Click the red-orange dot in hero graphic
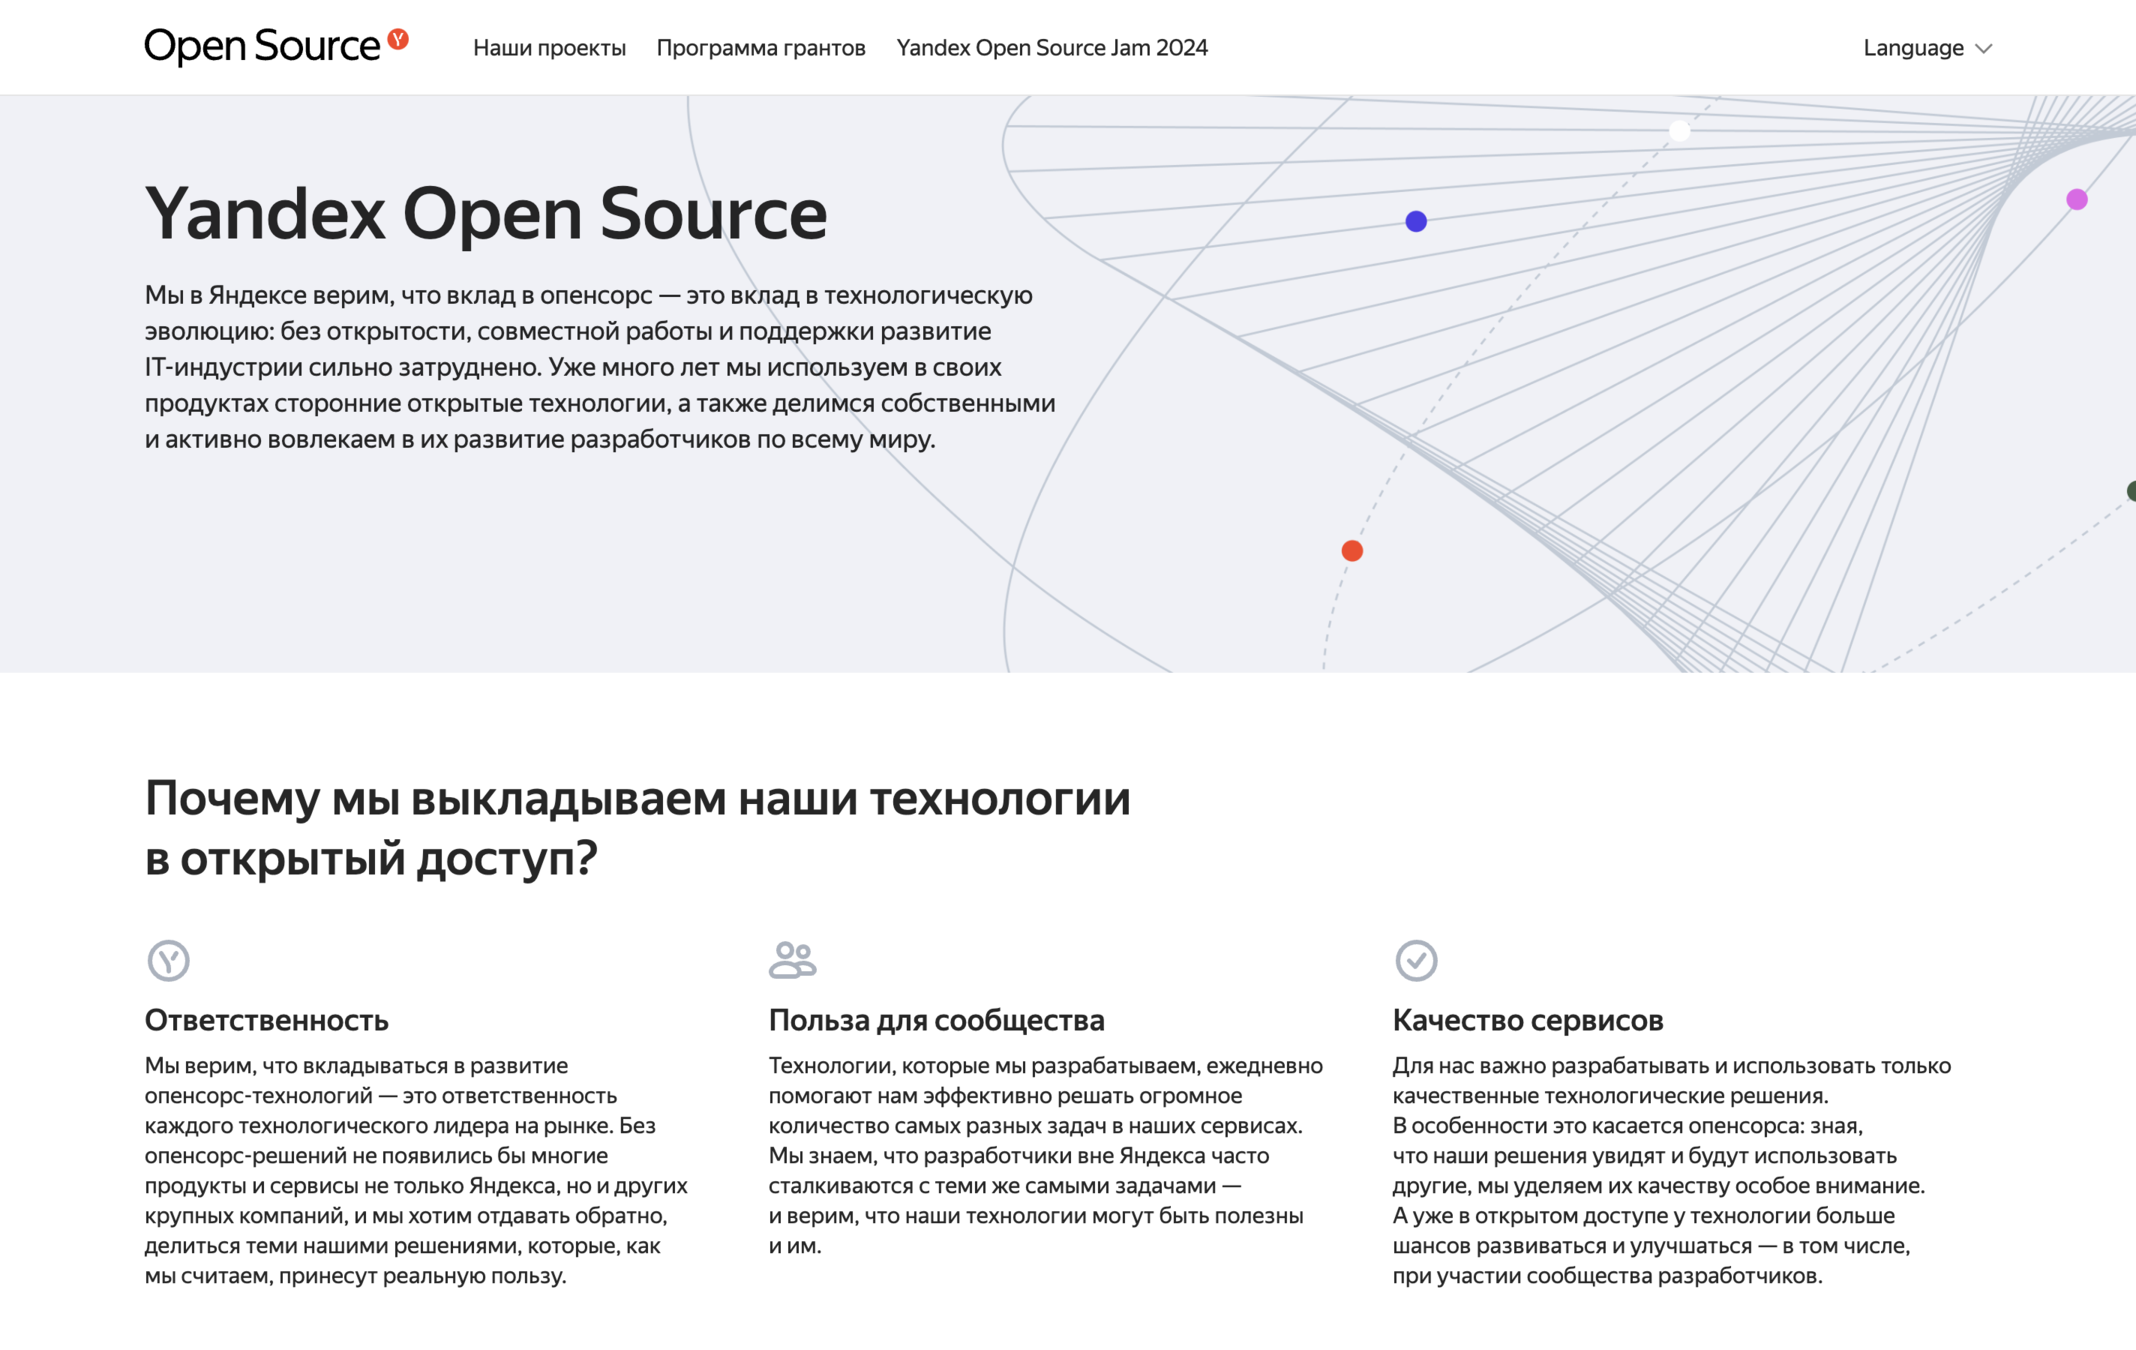Image resolution: width=2136 pixels, height=1350 pixels. [x=1352, y=551]
